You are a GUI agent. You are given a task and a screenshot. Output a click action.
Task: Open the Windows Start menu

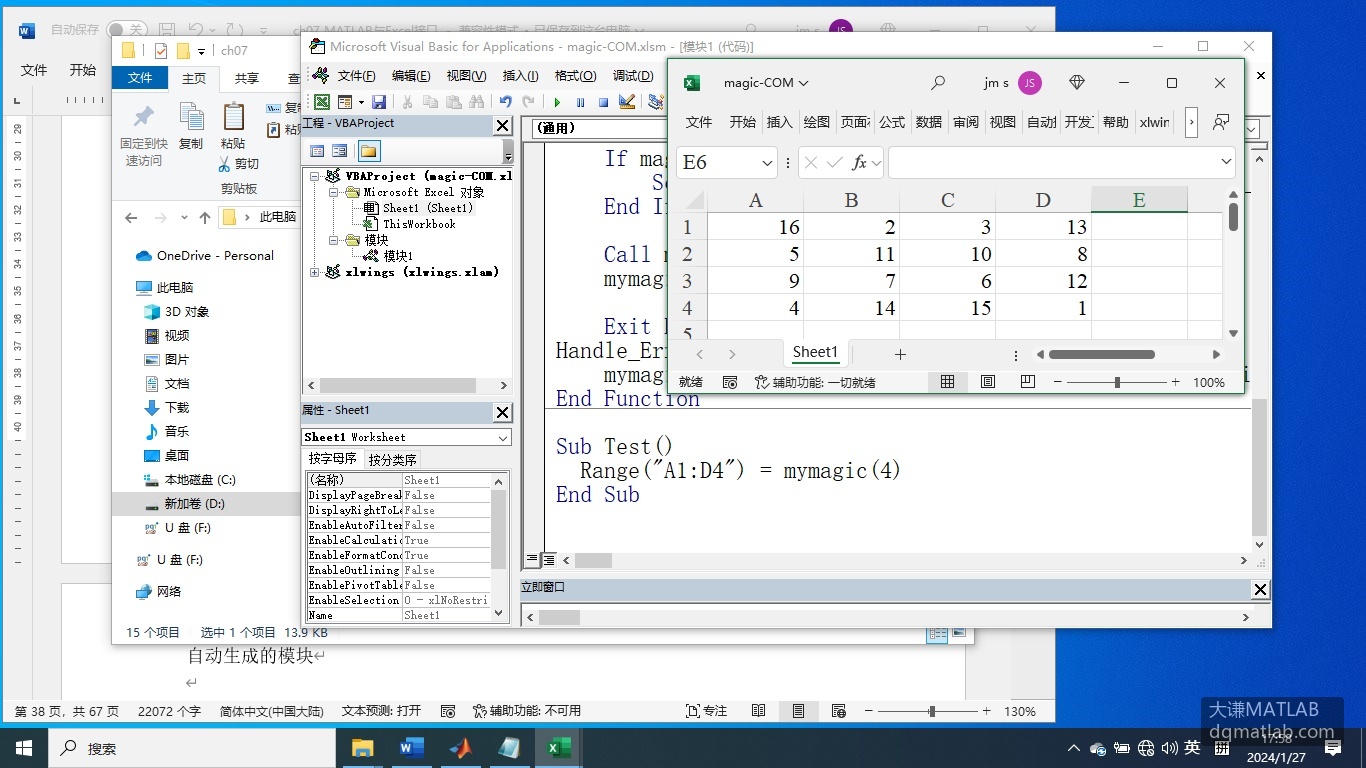click(24, 748)
